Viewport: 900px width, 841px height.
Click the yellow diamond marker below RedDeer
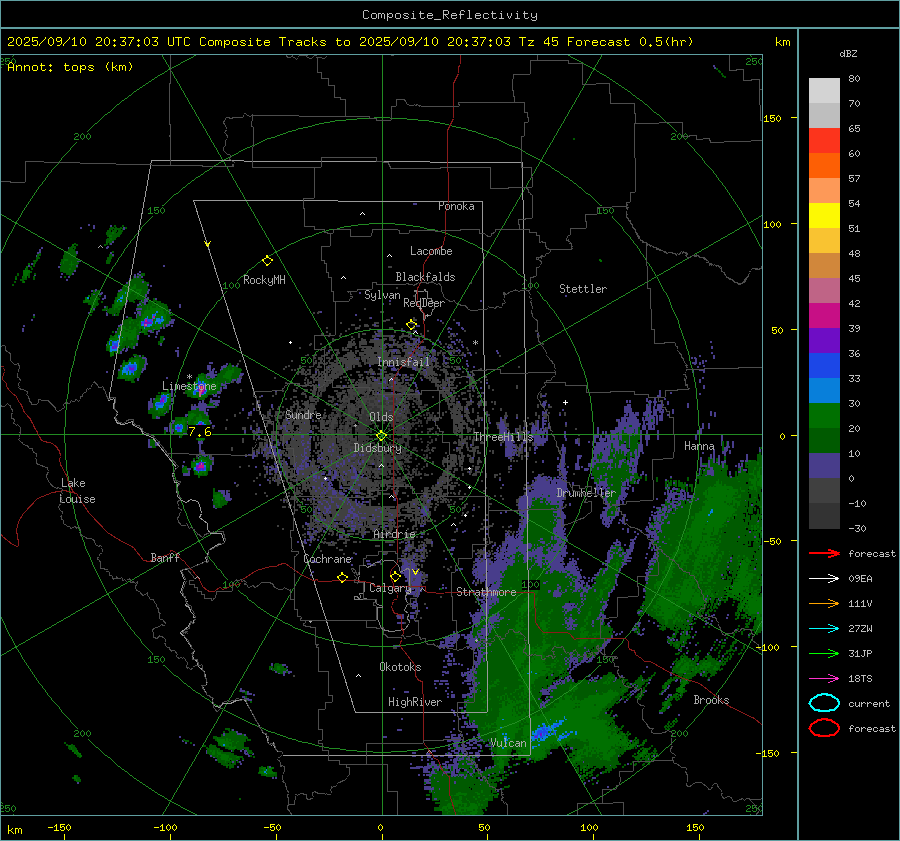(411, 325)
